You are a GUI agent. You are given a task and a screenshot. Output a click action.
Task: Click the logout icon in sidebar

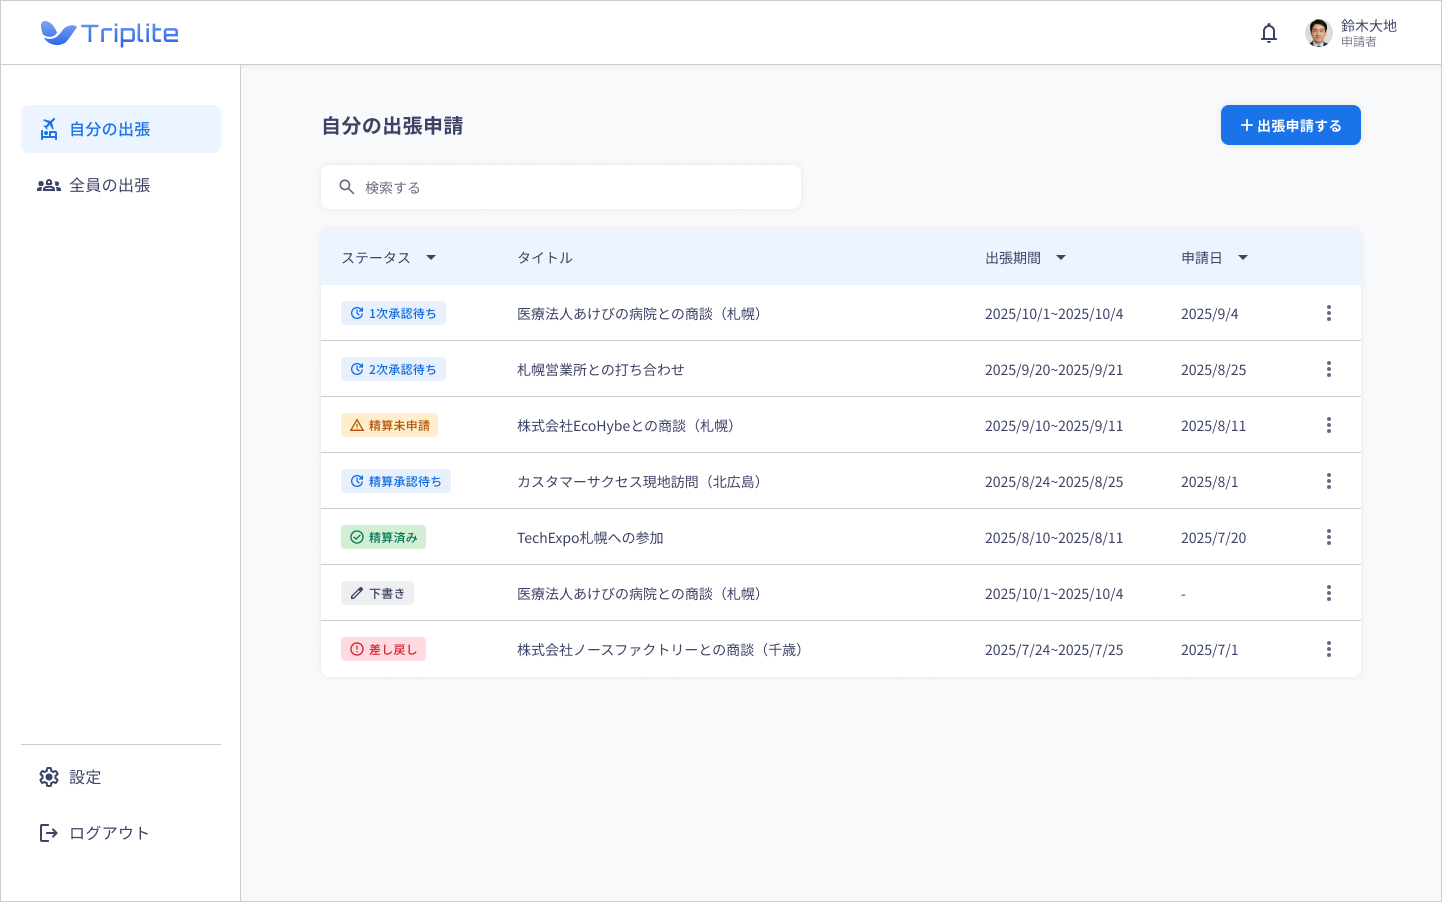pyautogui.click(x=49, y=832)
